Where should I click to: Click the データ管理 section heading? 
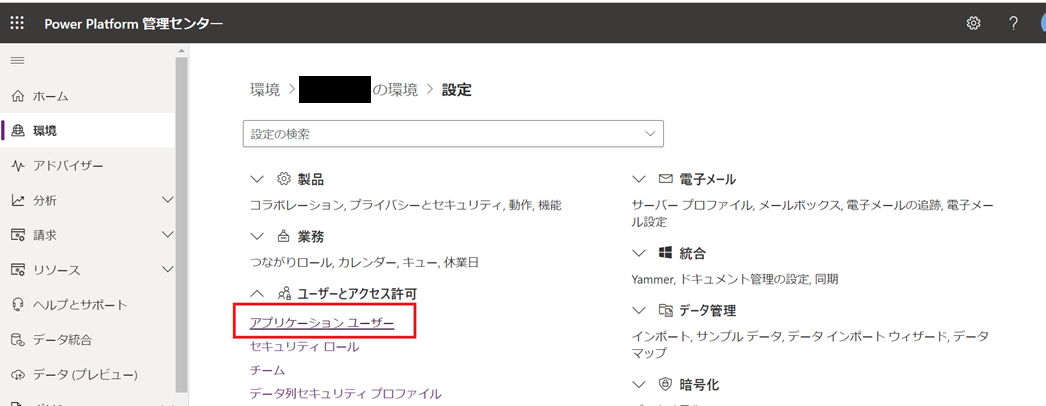click(707, 310)
